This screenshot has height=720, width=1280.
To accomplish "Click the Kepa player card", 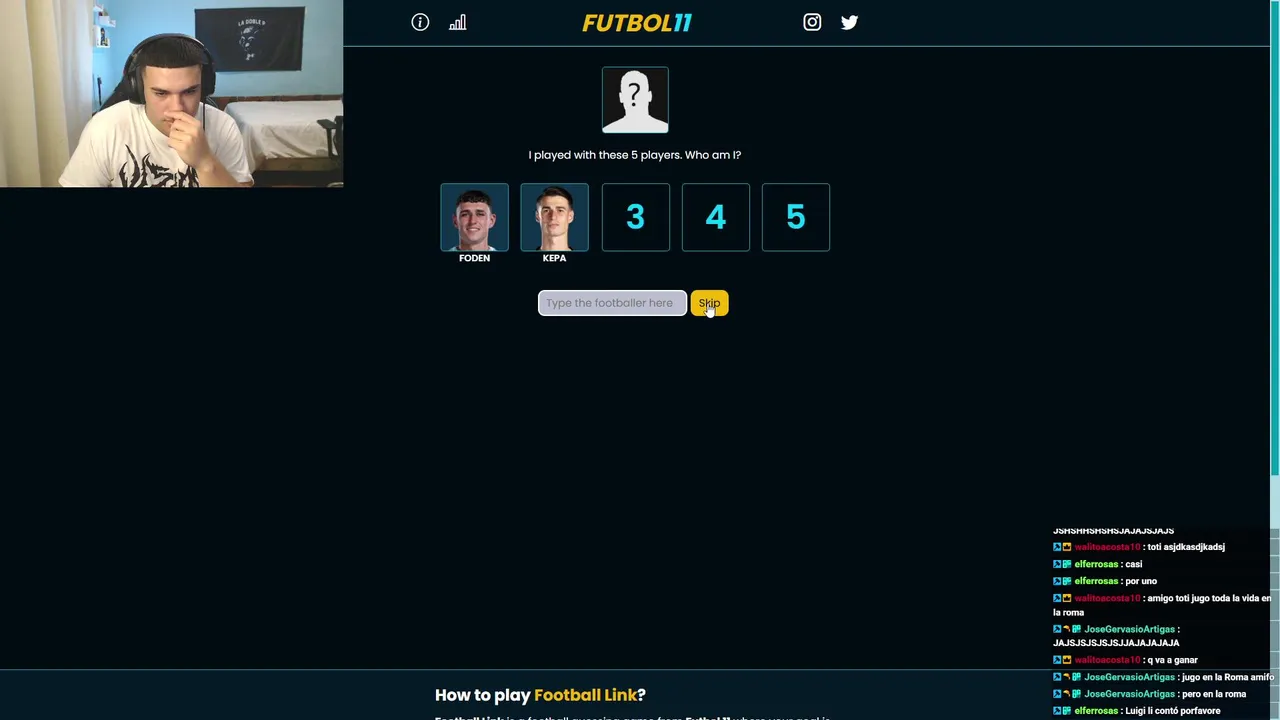I will pos(554,217).
